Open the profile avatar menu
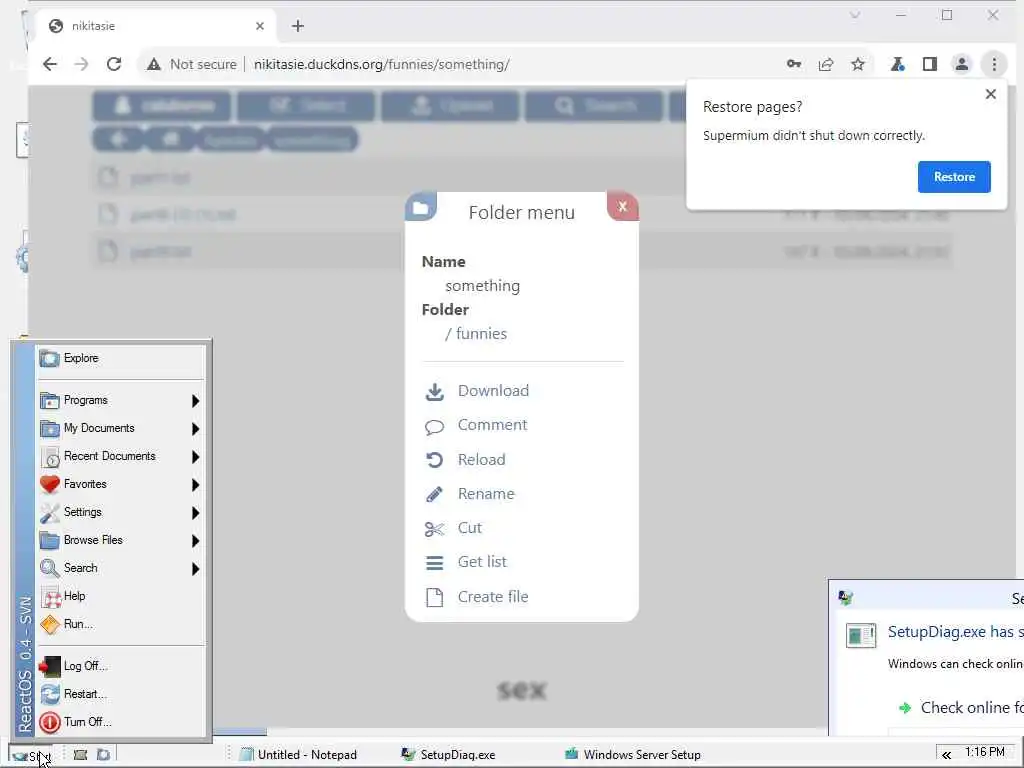 point(961,64)
